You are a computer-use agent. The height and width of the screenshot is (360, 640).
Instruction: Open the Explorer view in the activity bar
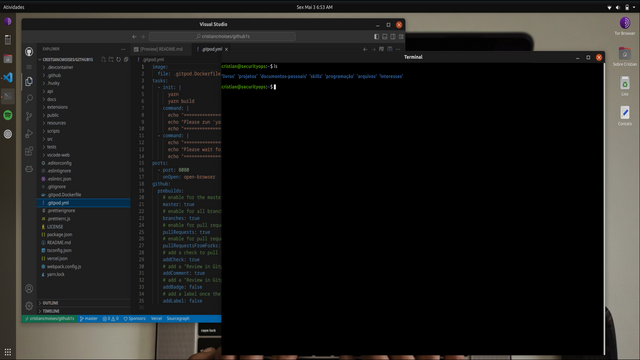pyautogui.click(x=29, y=81)
